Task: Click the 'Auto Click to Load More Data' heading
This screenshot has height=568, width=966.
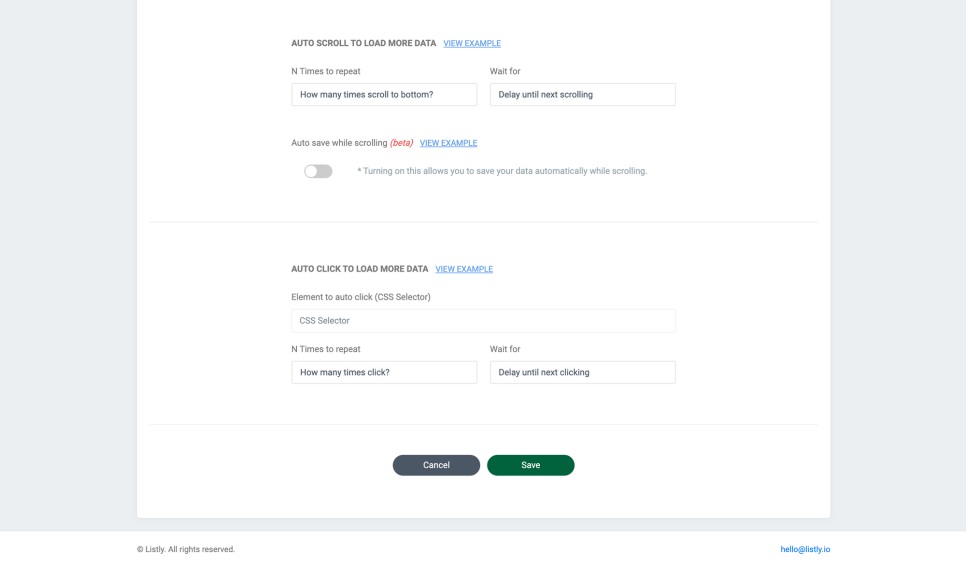Action: tap(360, 270)
